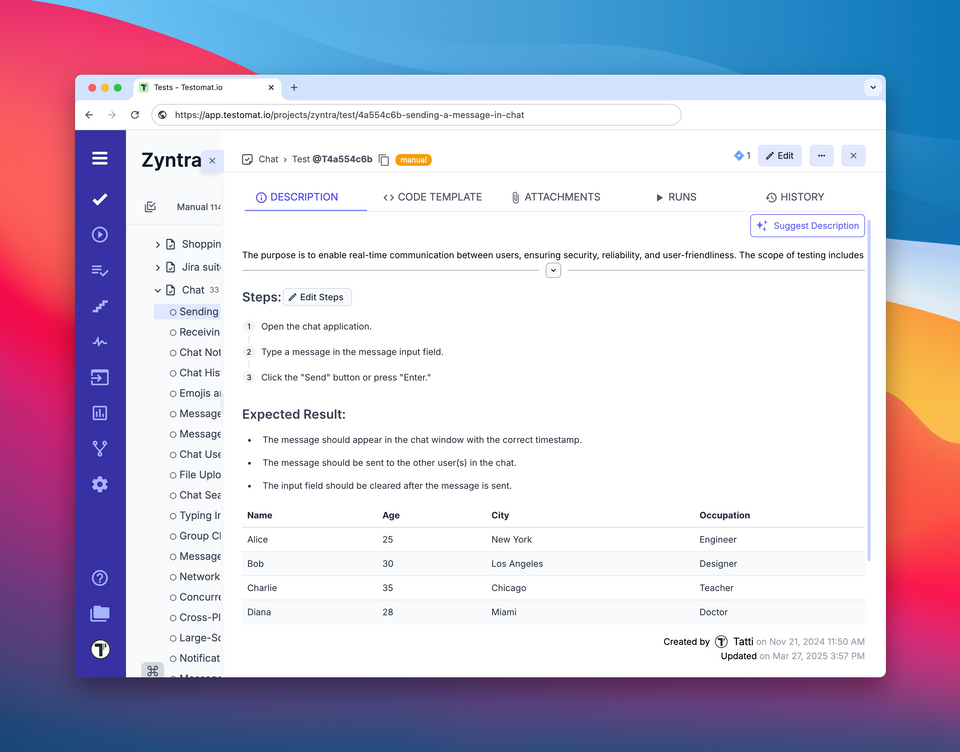
Task: Open the Branches fork sidebar icon
Action: 100,448
